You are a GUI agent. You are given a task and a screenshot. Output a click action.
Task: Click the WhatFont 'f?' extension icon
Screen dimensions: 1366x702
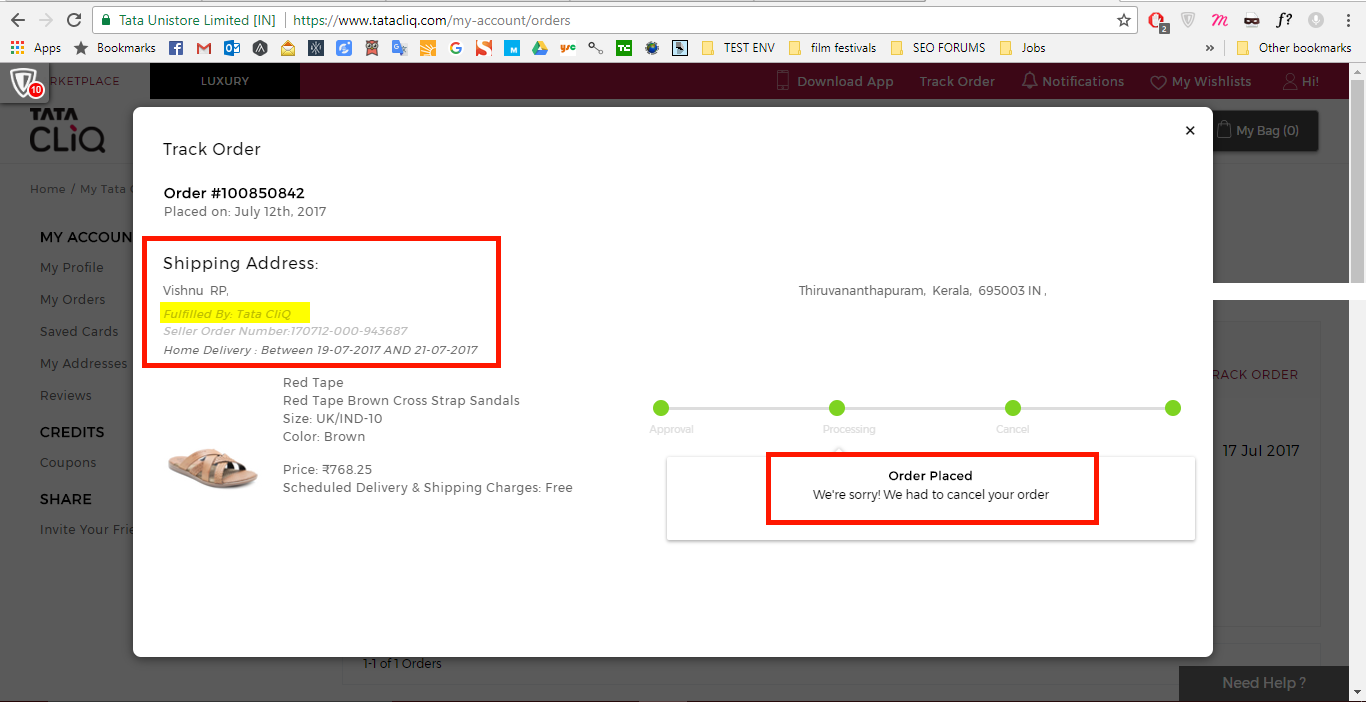tap(1283, 20)
